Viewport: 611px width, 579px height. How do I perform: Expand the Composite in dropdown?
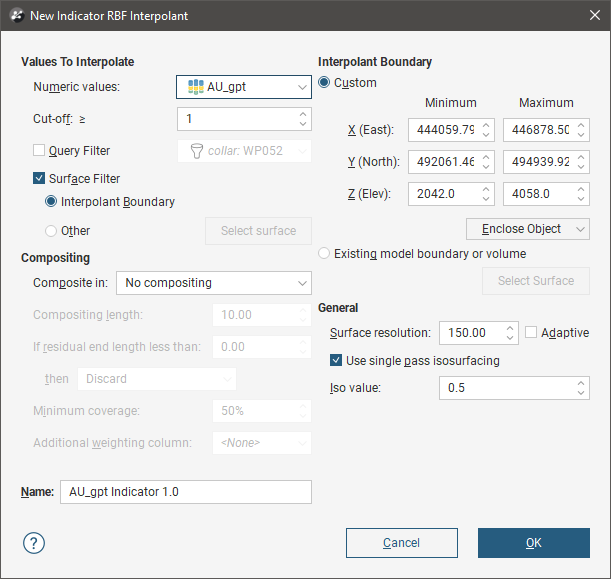click(213, 283)
